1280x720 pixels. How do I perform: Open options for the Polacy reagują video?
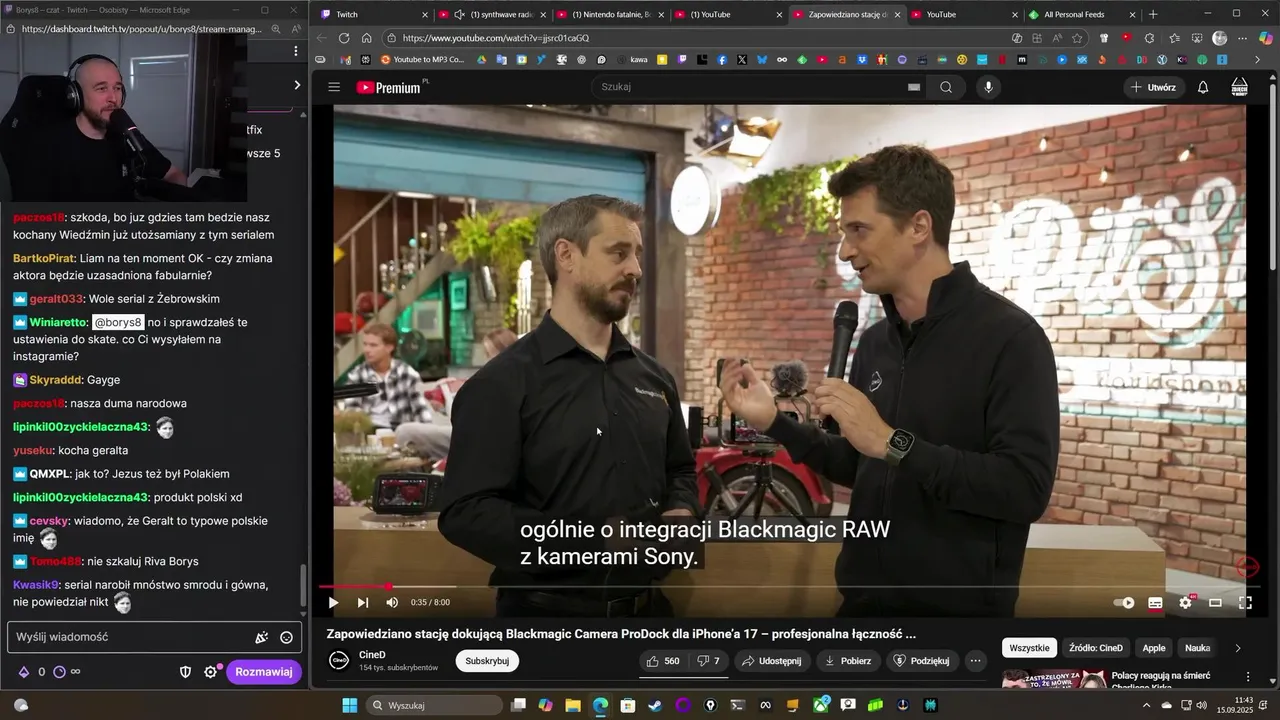pos(1247,677)
